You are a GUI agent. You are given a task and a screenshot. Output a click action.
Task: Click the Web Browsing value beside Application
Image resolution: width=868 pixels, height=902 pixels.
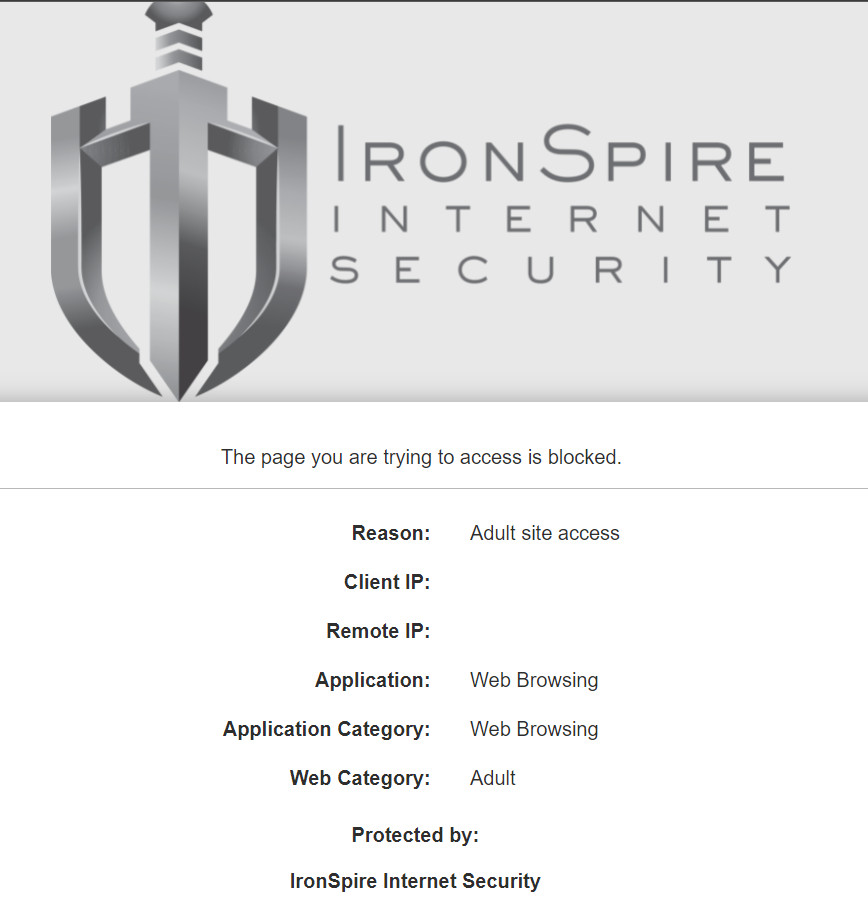click(x=534, y=681)
